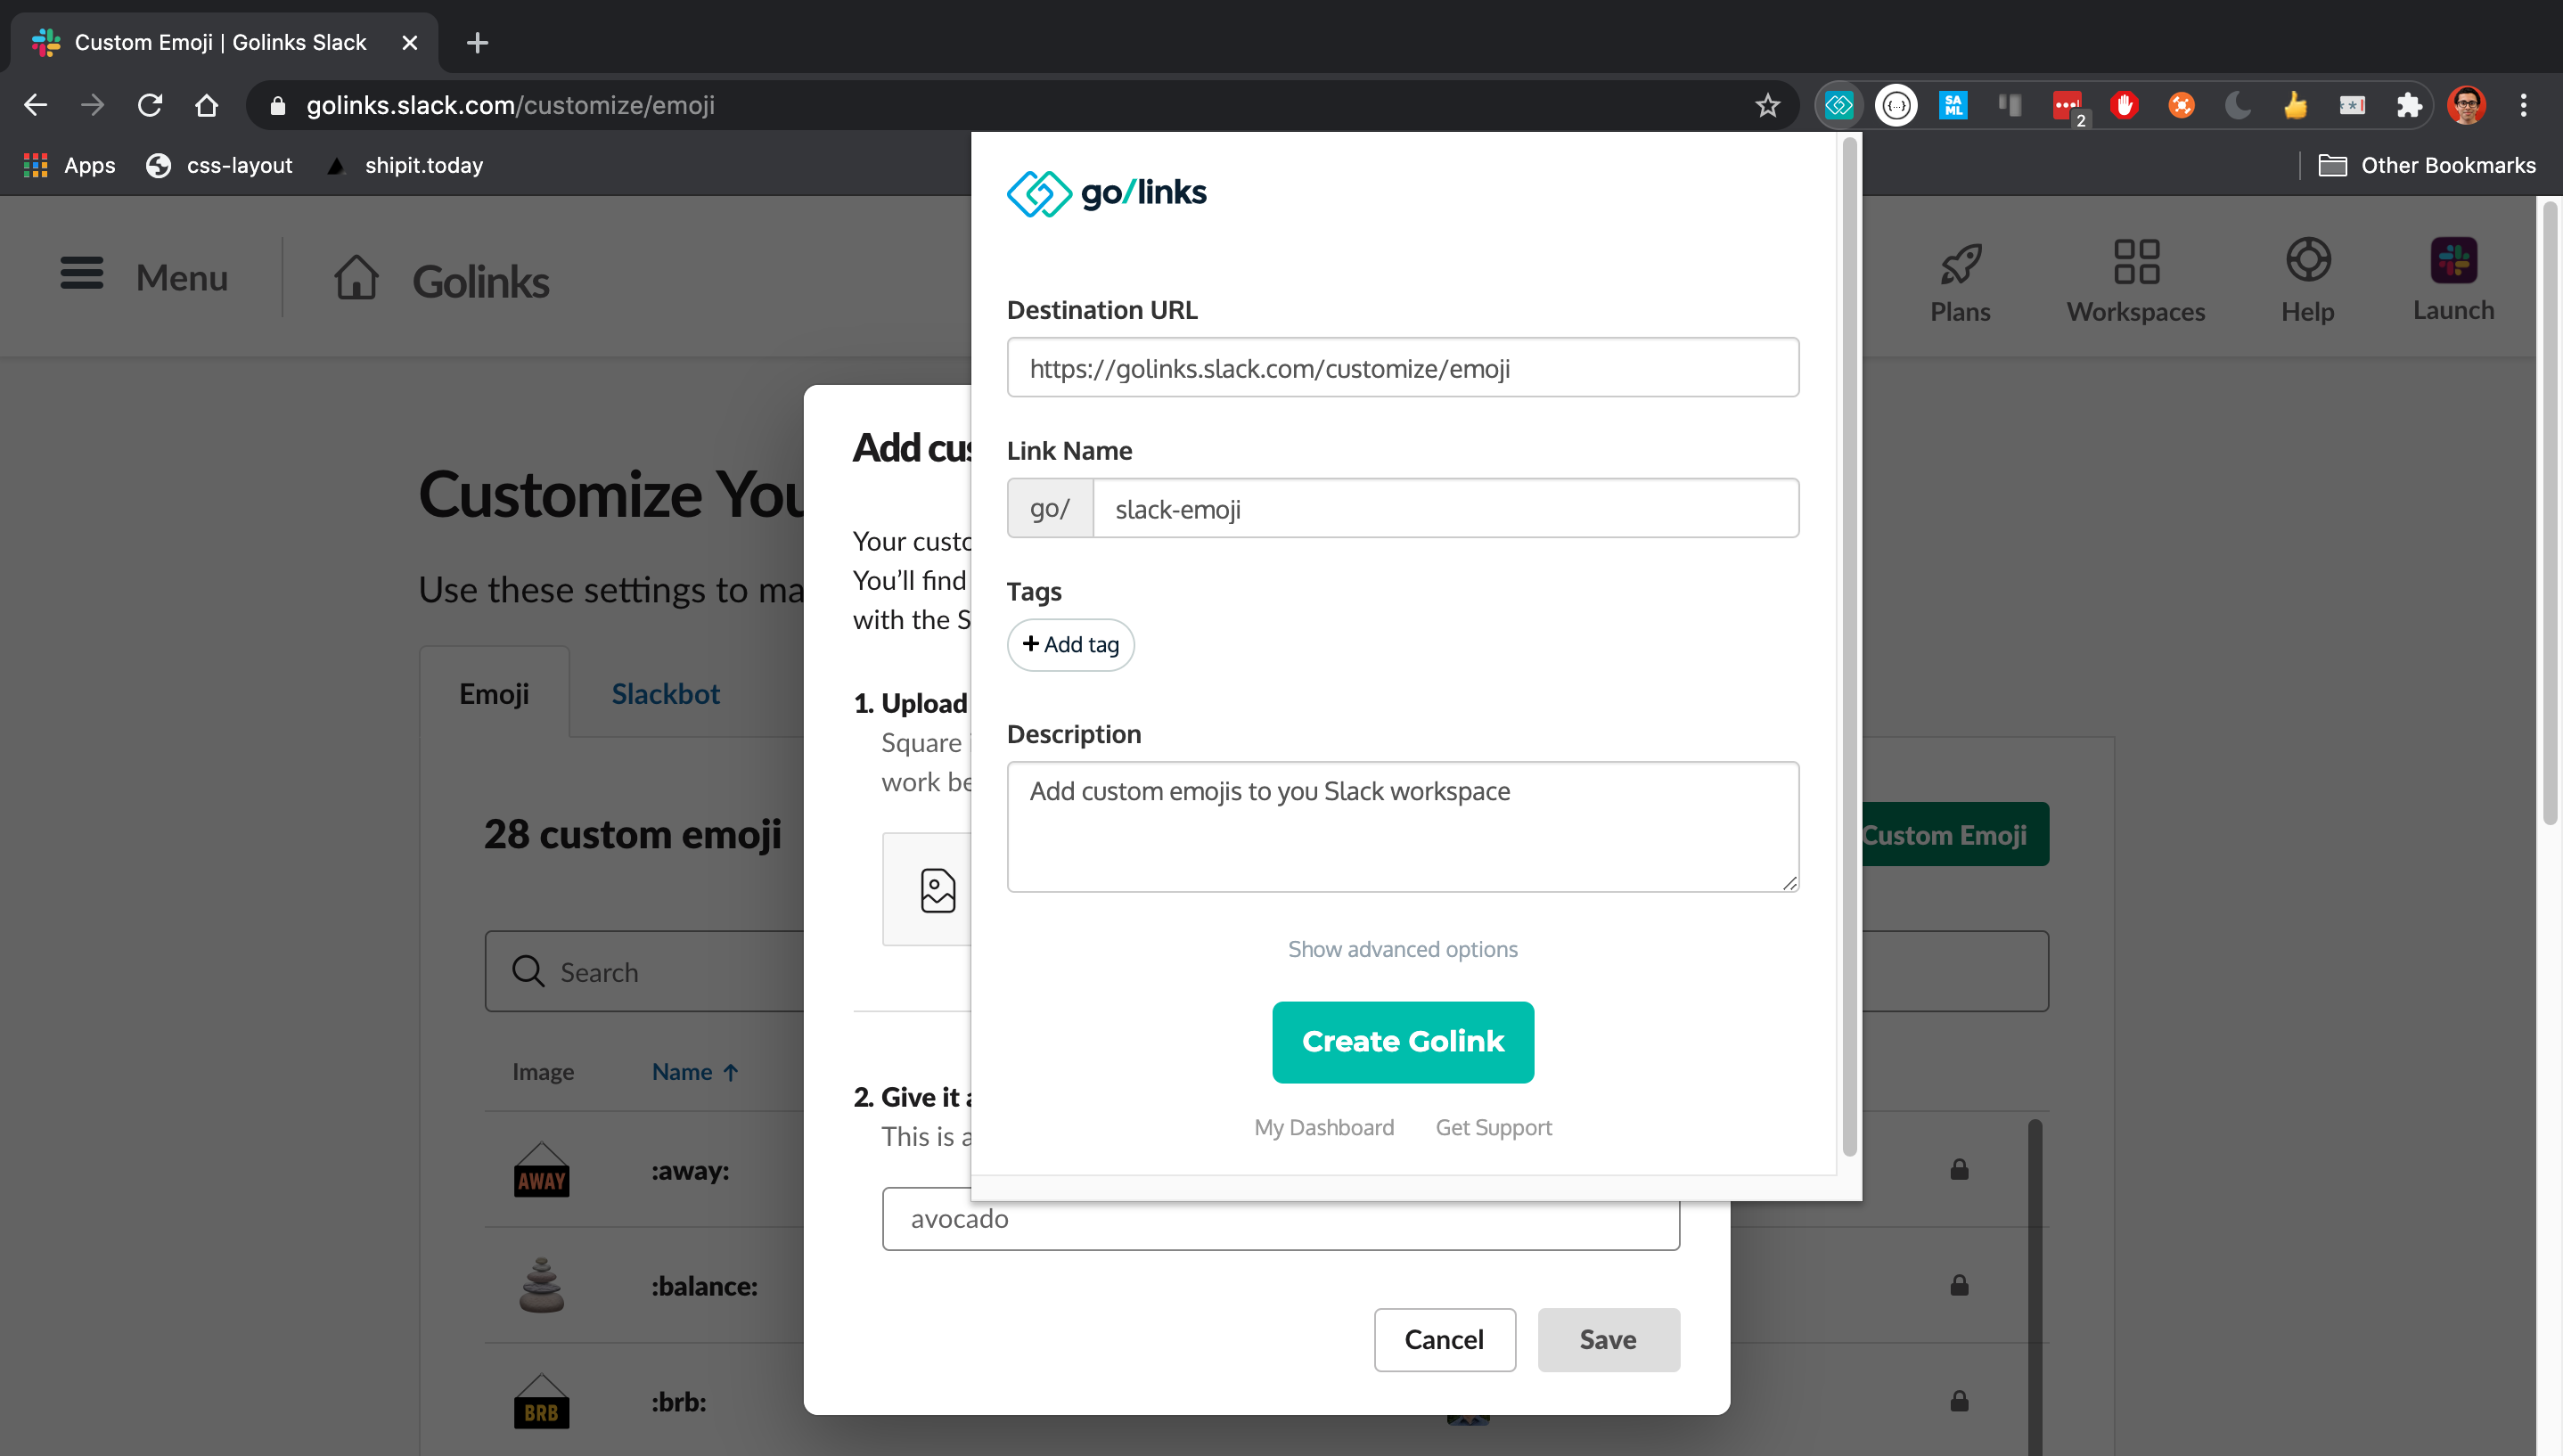Click the GoLinks extension icon in toolbar

click(1838, 105)
